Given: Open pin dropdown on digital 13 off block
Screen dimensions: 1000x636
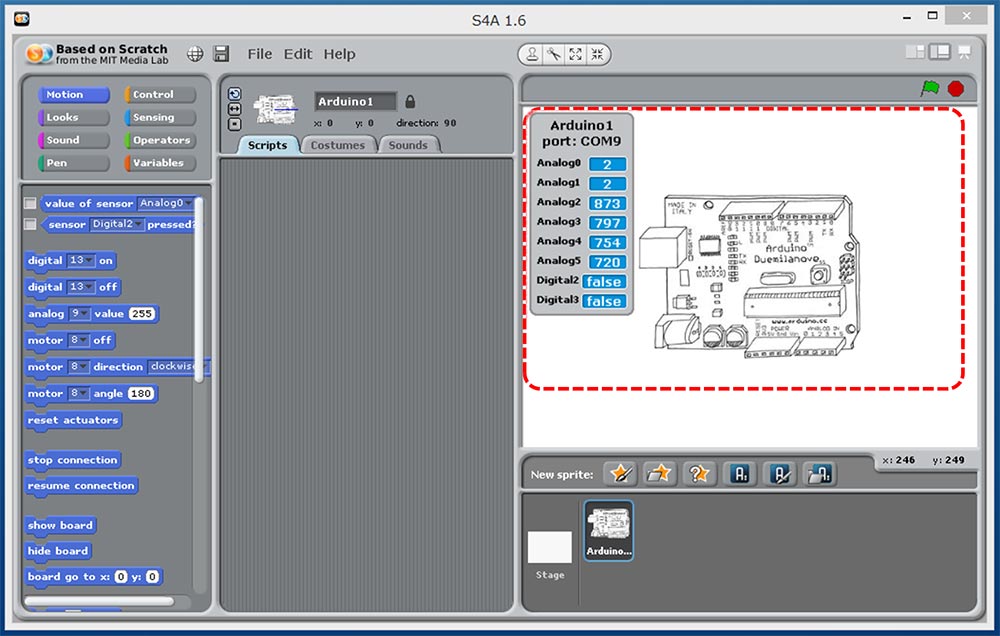Looking at the screenshot, I should tap(81, 287).
